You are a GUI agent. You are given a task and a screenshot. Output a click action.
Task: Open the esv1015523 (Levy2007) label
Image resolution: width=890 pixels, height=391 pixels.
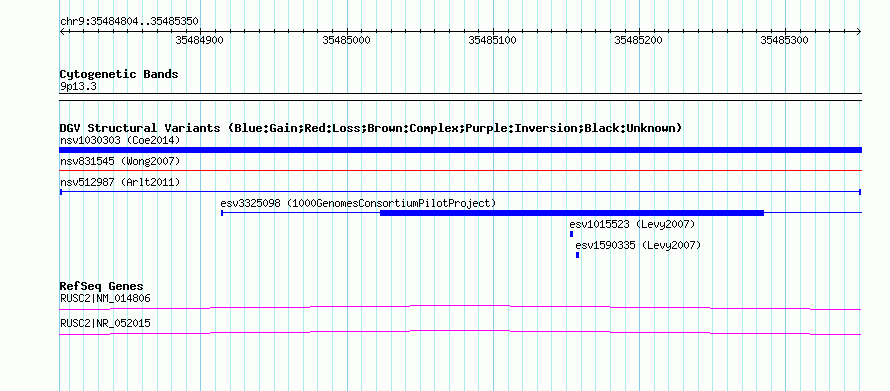632,224
